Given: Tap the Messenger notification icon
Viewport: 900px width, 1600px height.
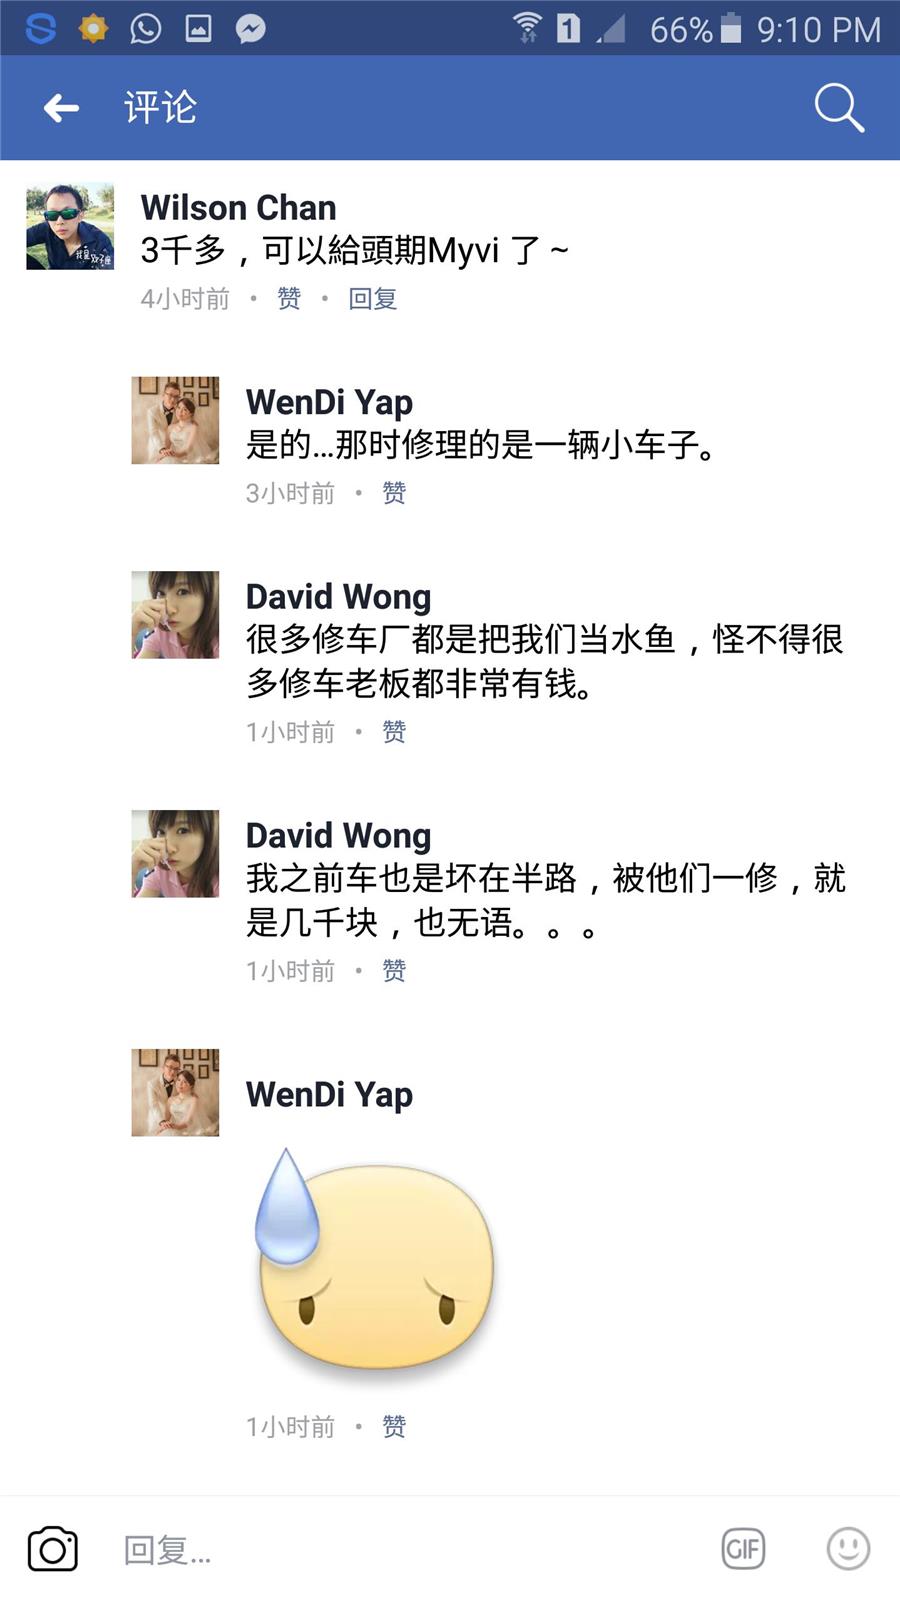Looking at the screenshot, I should [x=250, y=28].
